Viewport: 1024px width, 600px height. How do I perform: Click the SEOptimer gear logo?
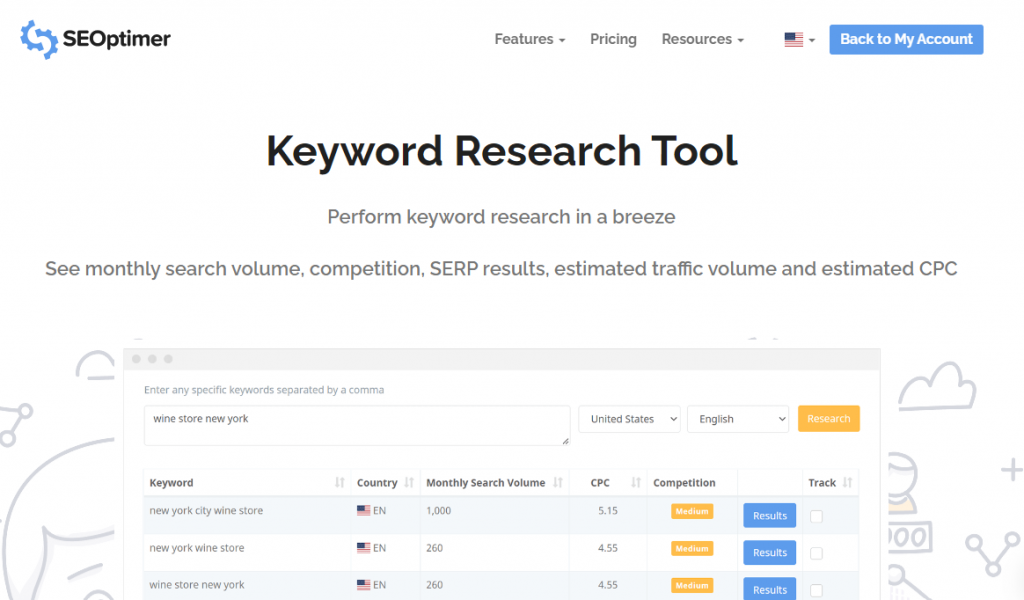click(39, 39)
